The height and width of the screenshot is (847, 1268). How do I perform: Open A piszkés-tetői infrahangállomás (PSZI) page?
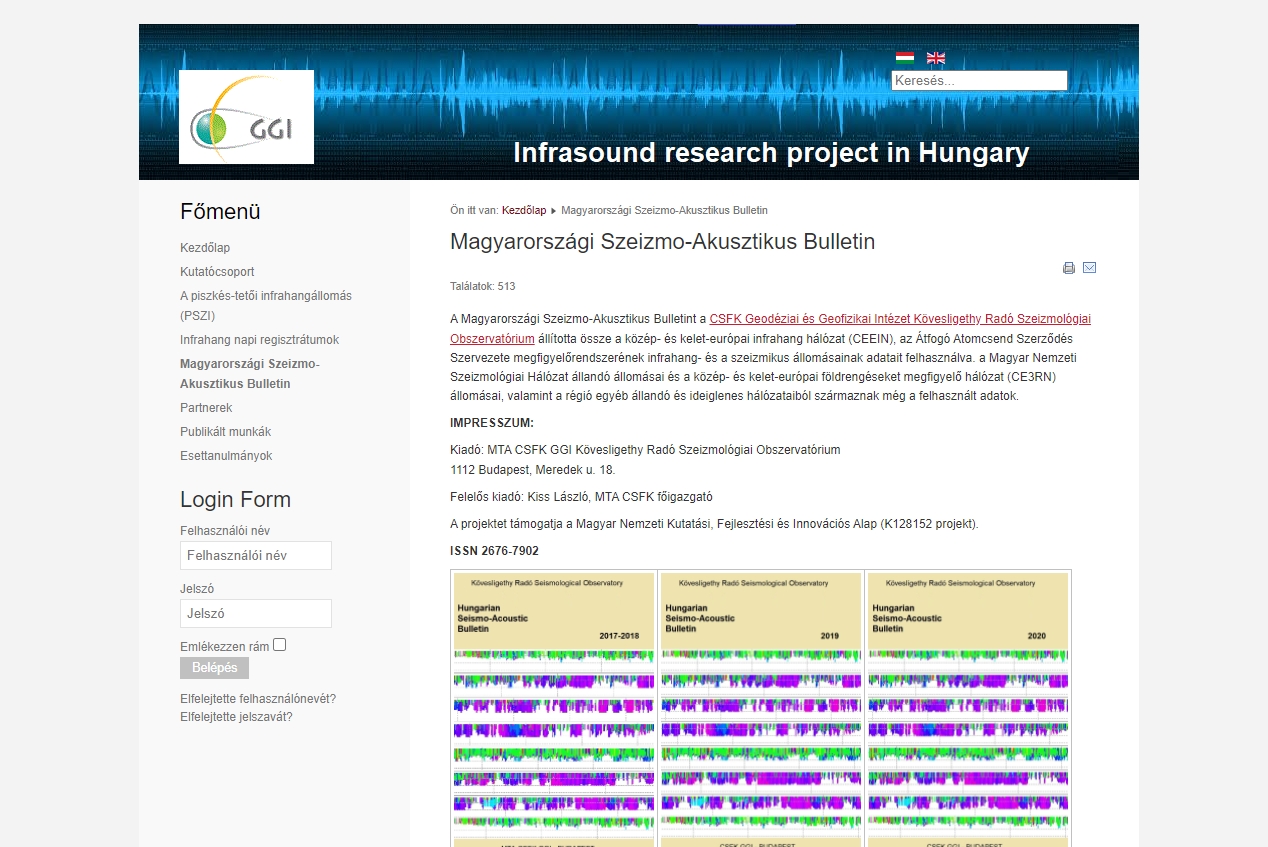[x=266, y=306]
